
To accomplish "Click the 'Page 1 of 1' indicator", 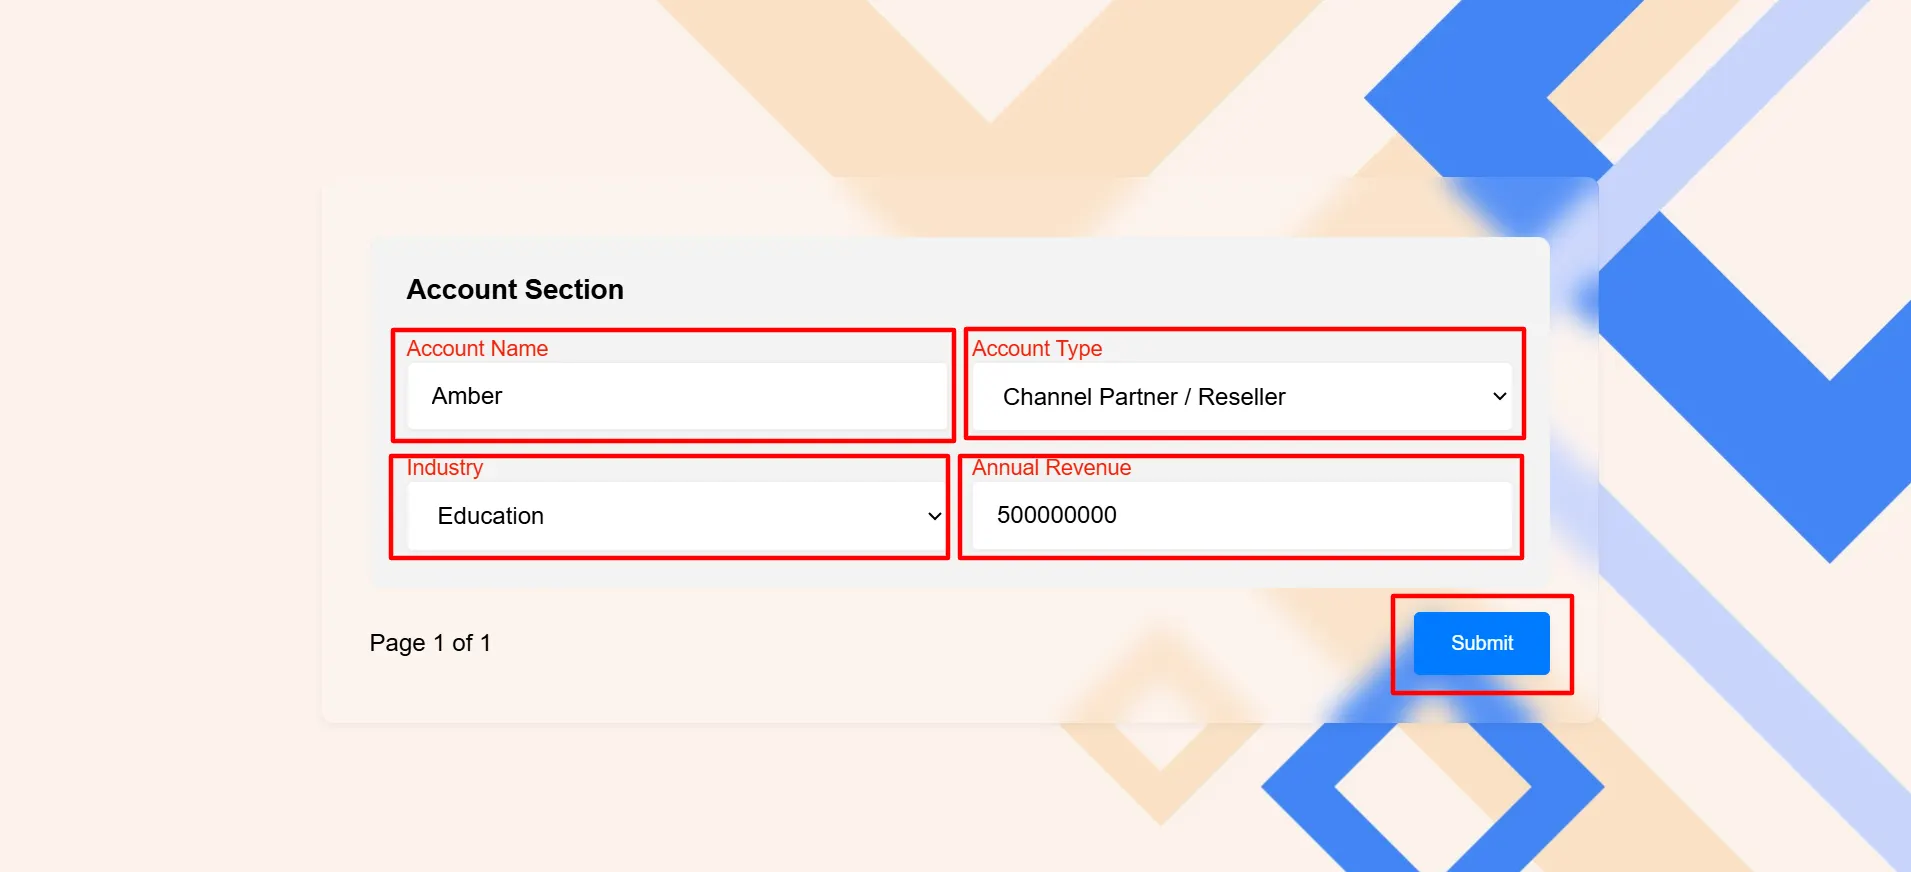I will click(x=430, y=643).
